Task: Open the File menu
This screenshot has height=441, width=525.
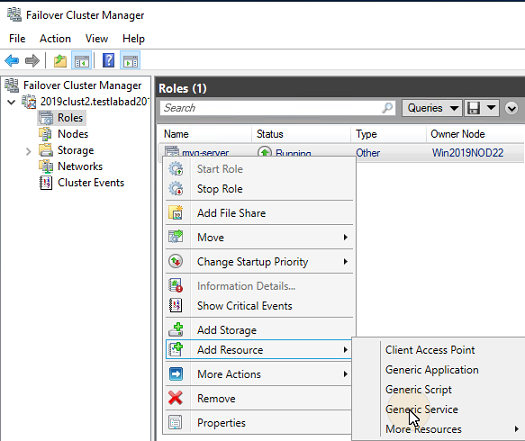Action: click(x=17, y=39)
